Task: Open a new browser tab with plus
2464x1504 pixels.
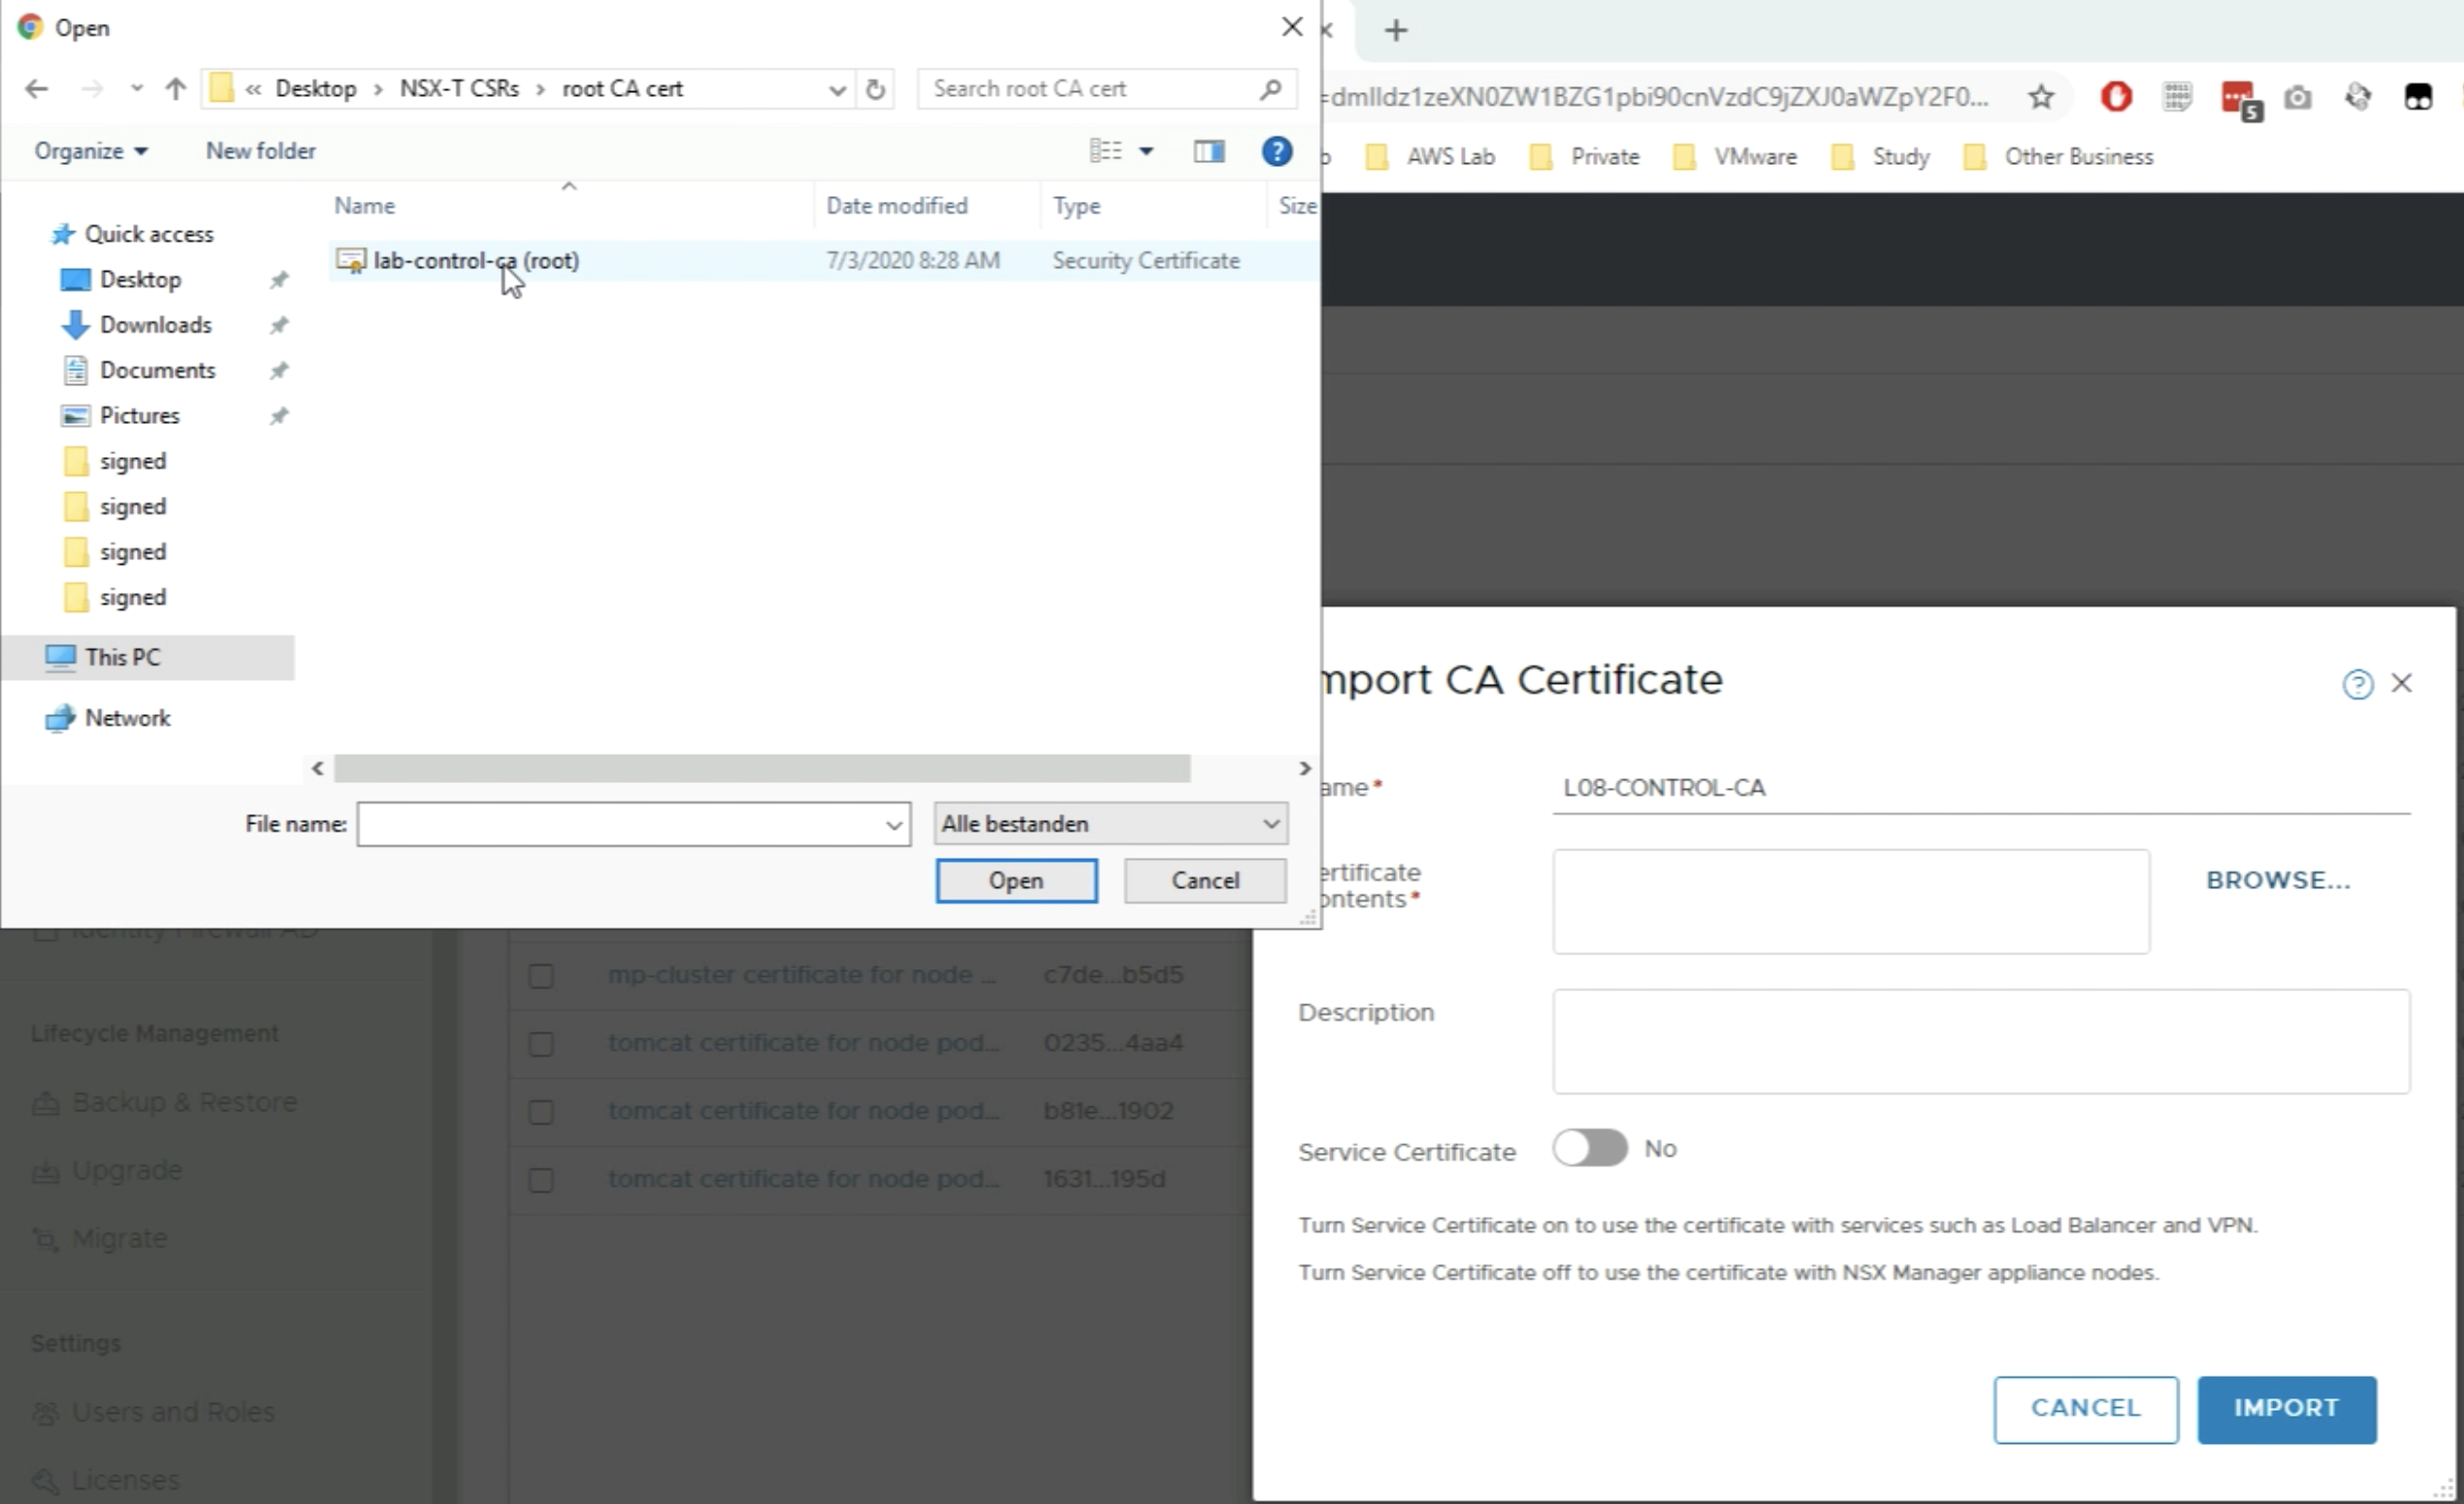Action: tap(1396, 30)
